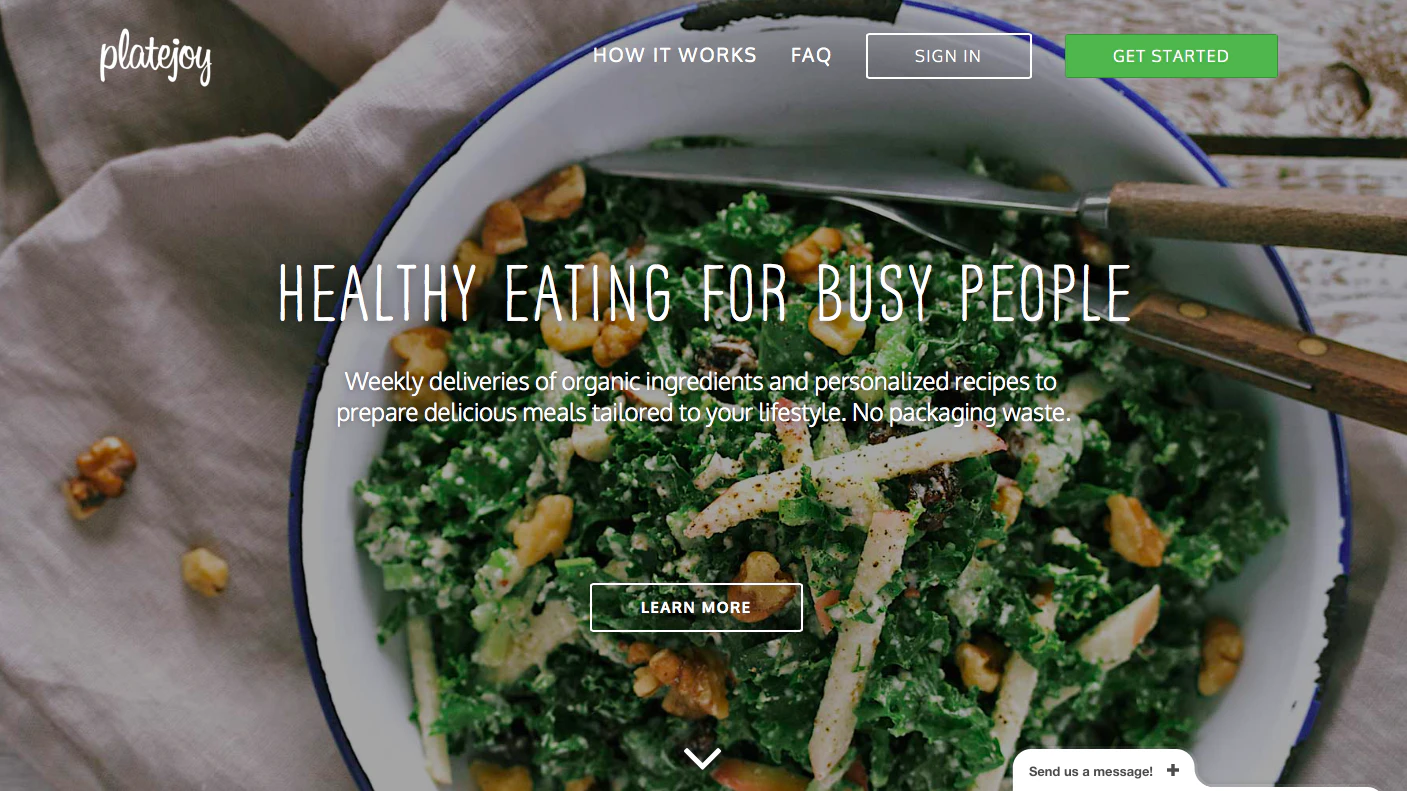The image size is (1407, 791).
Task: Find out more via the outlined Learn More button
Action: coord(696,607)
